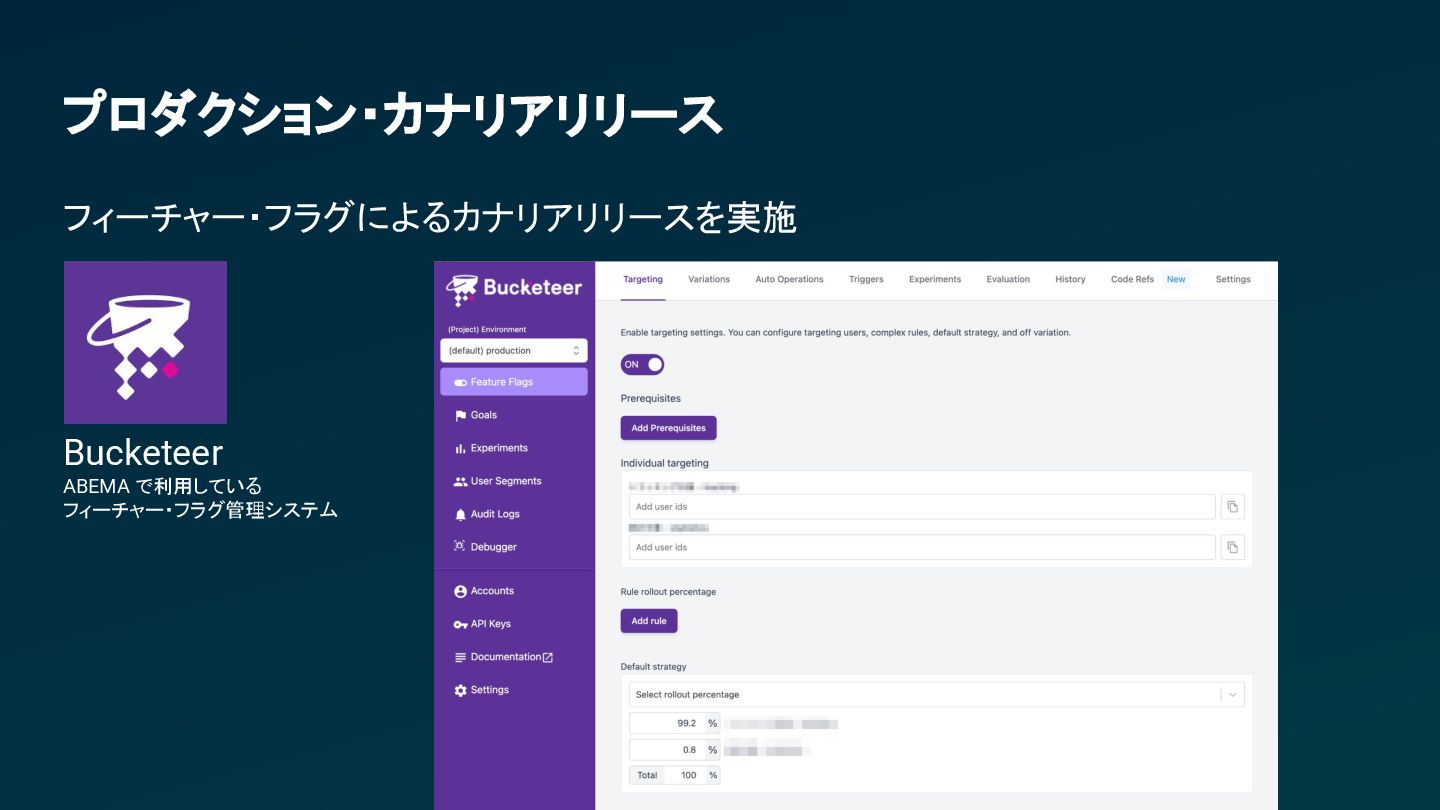Copy user ids from the first targeting row
Viewport: 1440px width, 810px height.
[1233, 506]
